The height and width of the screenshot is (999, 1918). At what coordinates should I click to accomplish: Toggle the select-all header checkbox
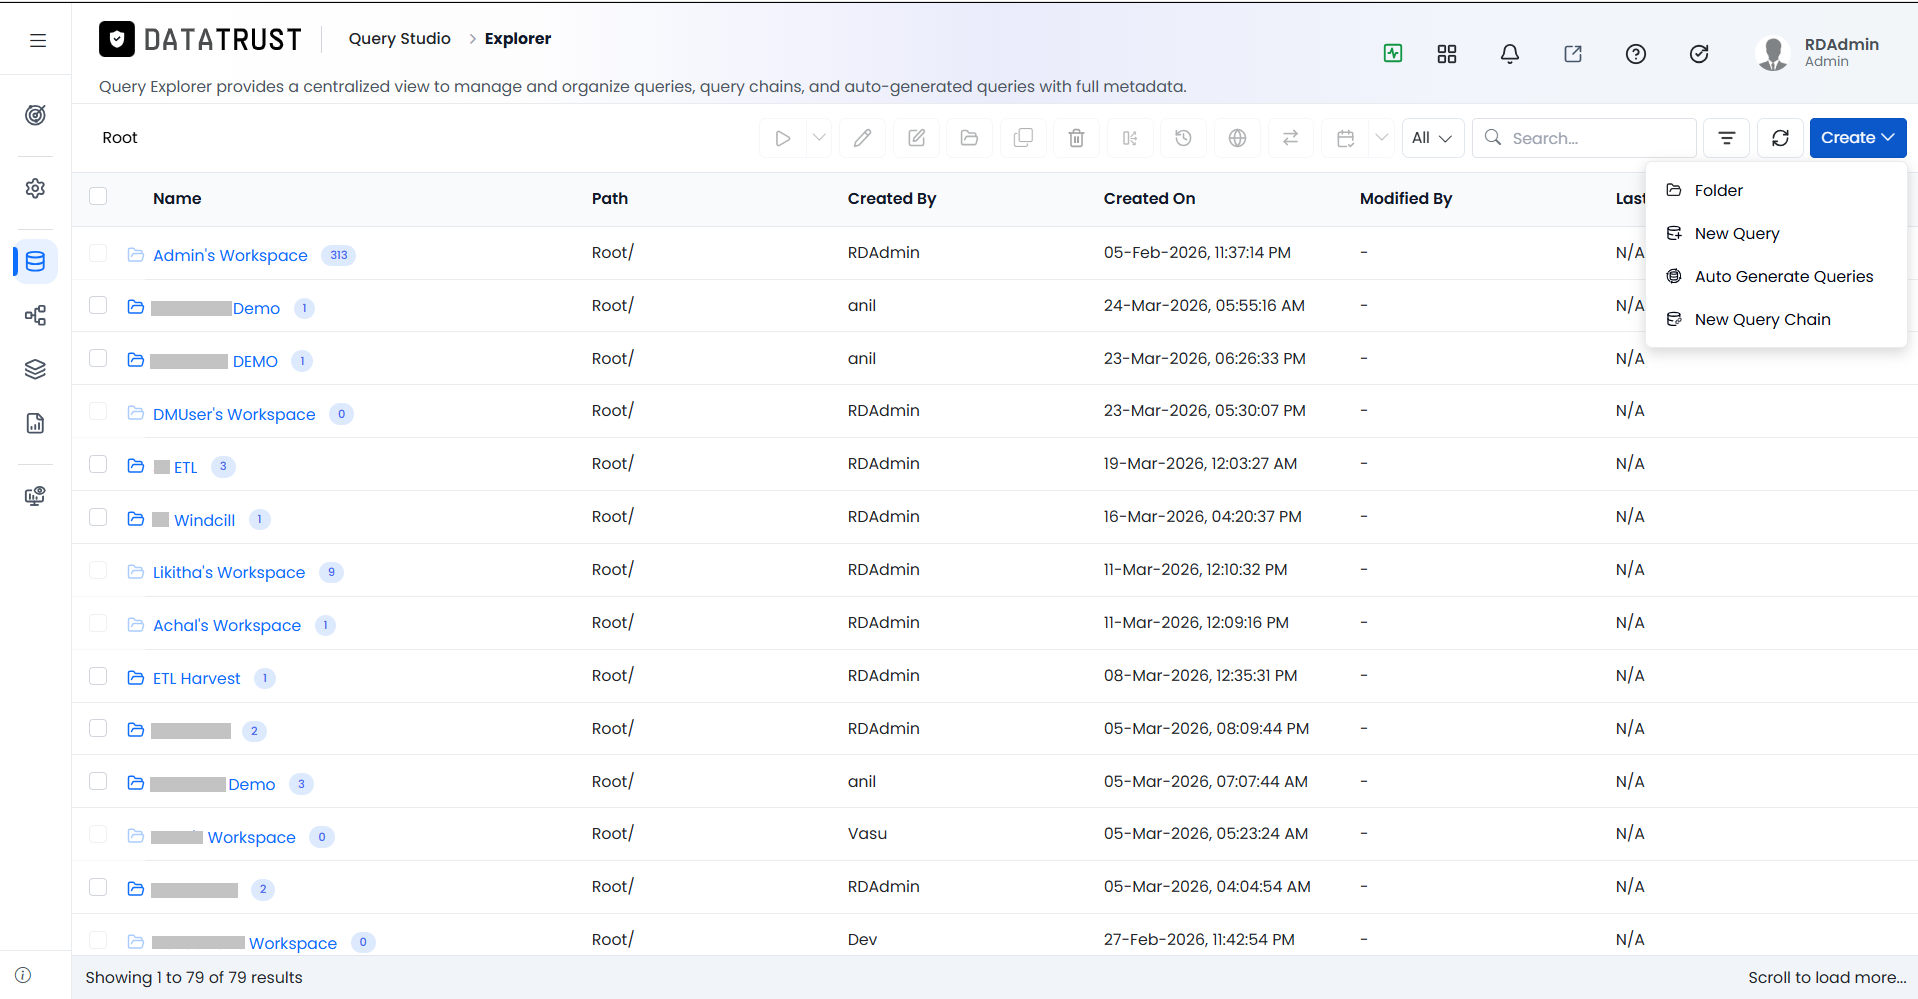pyautogui.click(x=98, y=196)
